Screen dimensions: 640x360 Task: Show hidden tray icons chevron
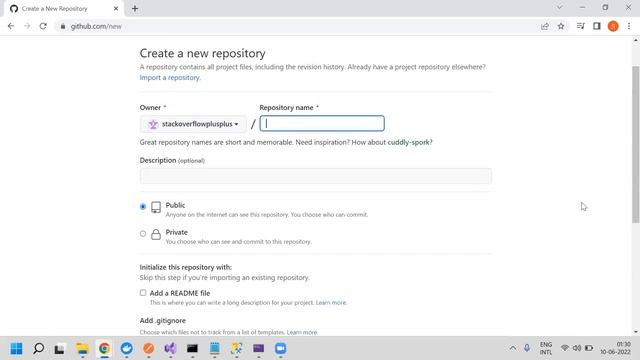point(513,348)
